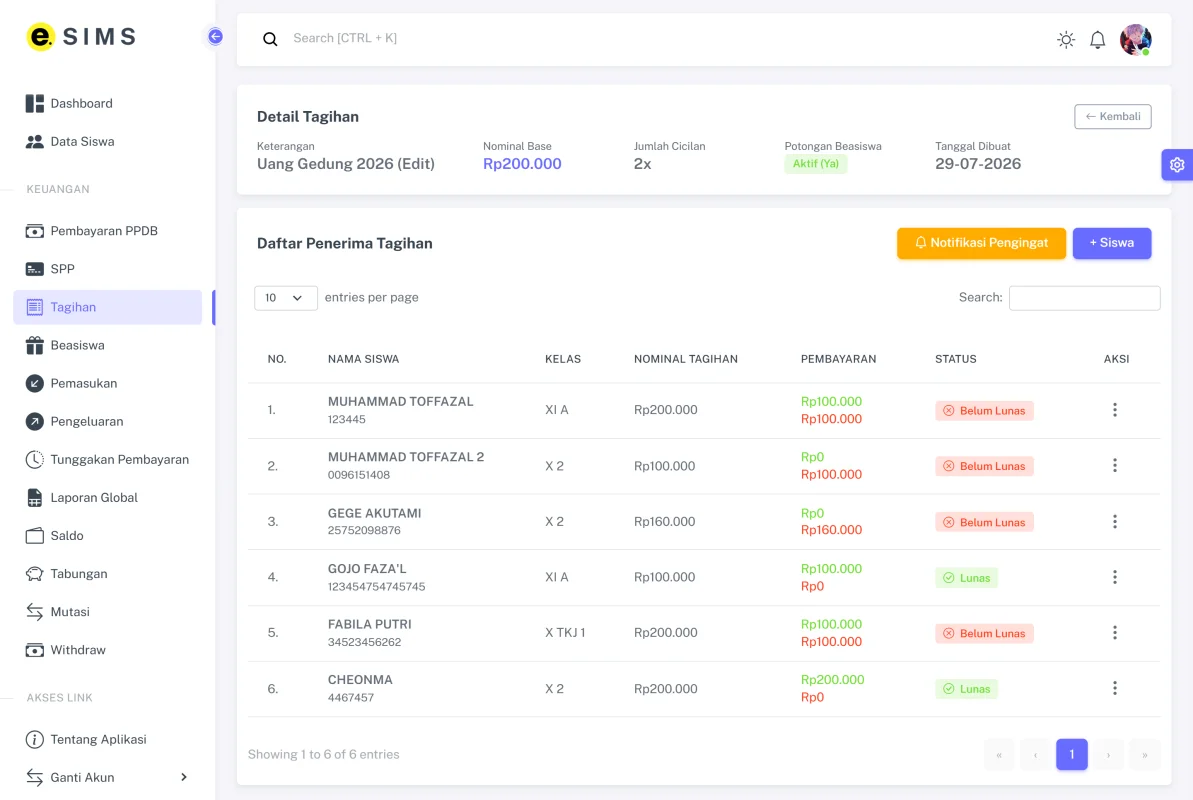Open row actions for CHEONMA
Image resolution: width=1193 pixels, height=800 pixels.
1115,688
